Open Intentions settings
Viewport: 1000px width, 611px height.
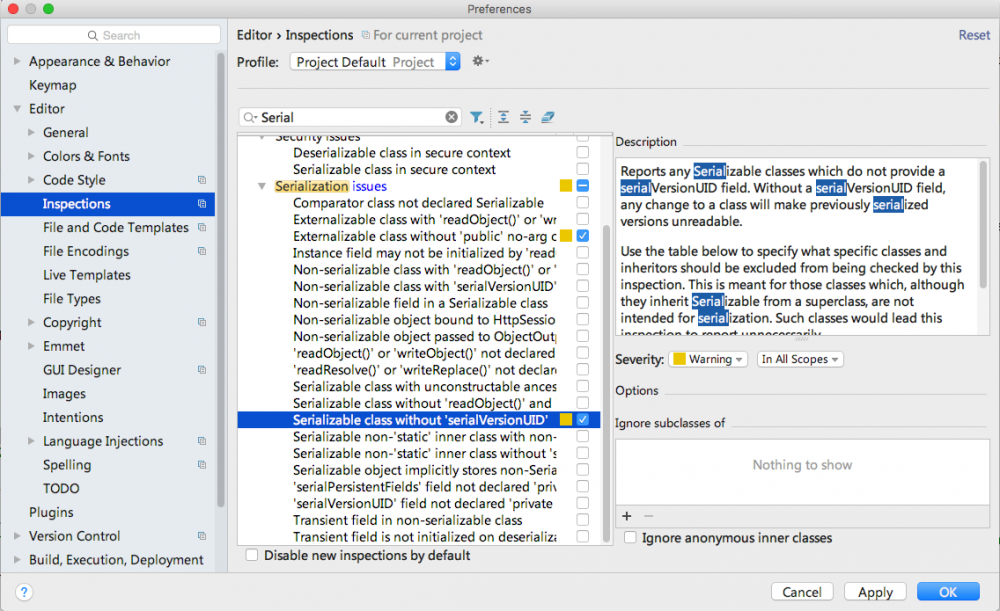(73, 417)
